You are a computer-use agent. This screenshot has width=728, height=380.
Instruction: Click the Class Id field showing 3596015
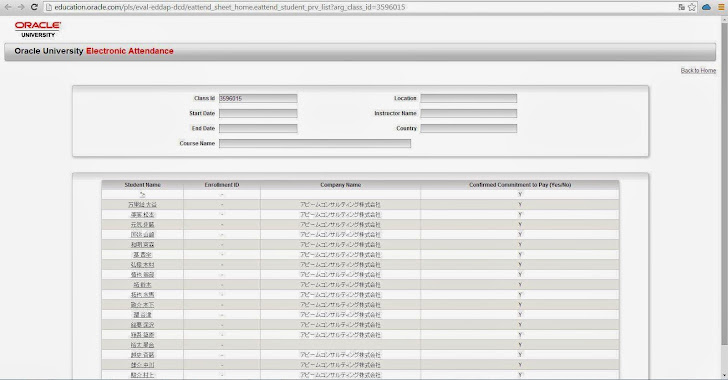pos(258,98)
